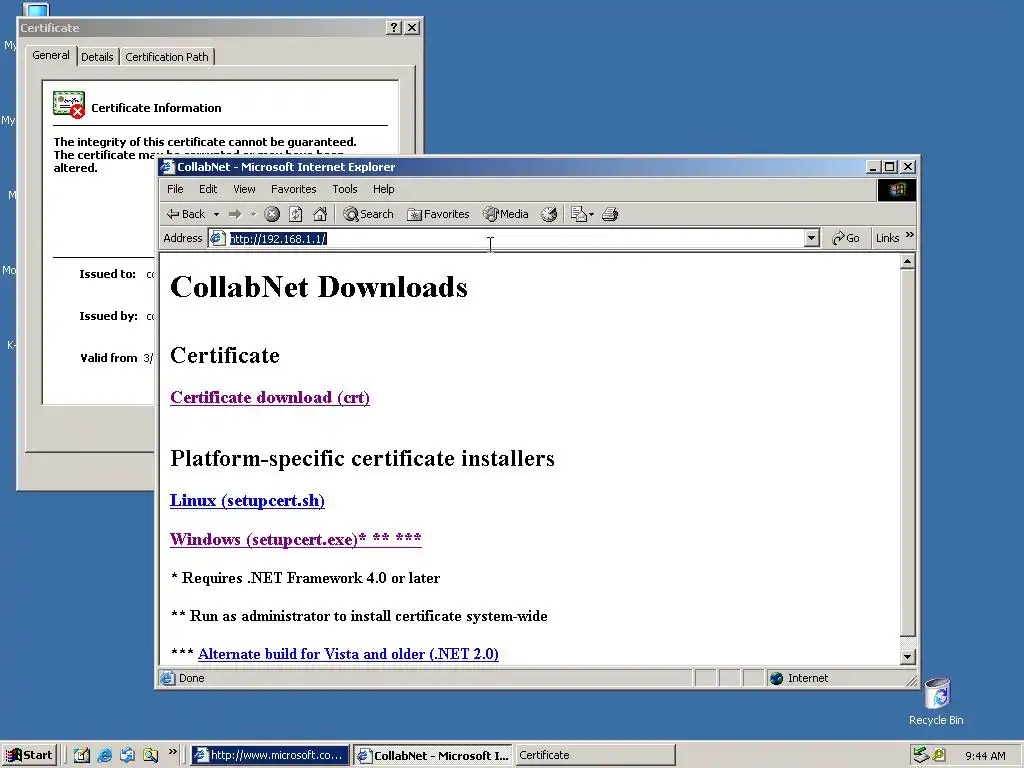Open browsing History with the clock icon
Image resolution: width=1024 pixels, height=768 pixels.
coord(550,214)
